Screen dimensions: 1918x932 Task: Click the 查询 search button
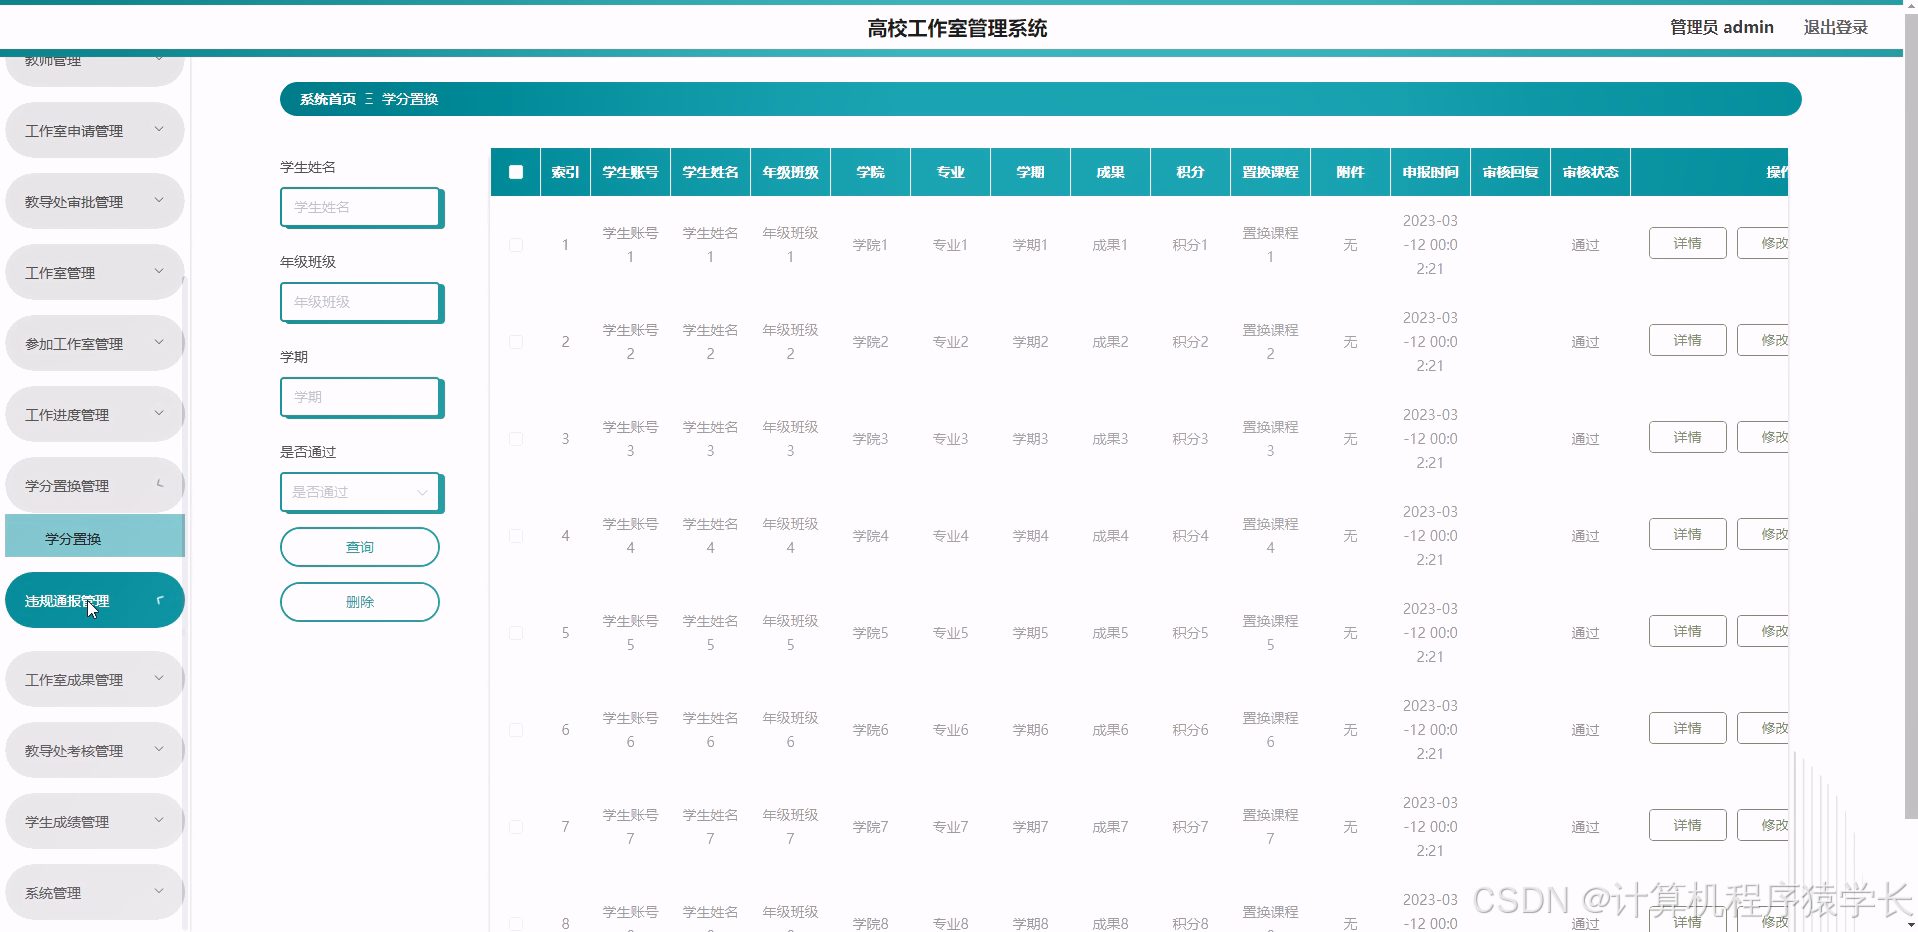pos(359,547)
